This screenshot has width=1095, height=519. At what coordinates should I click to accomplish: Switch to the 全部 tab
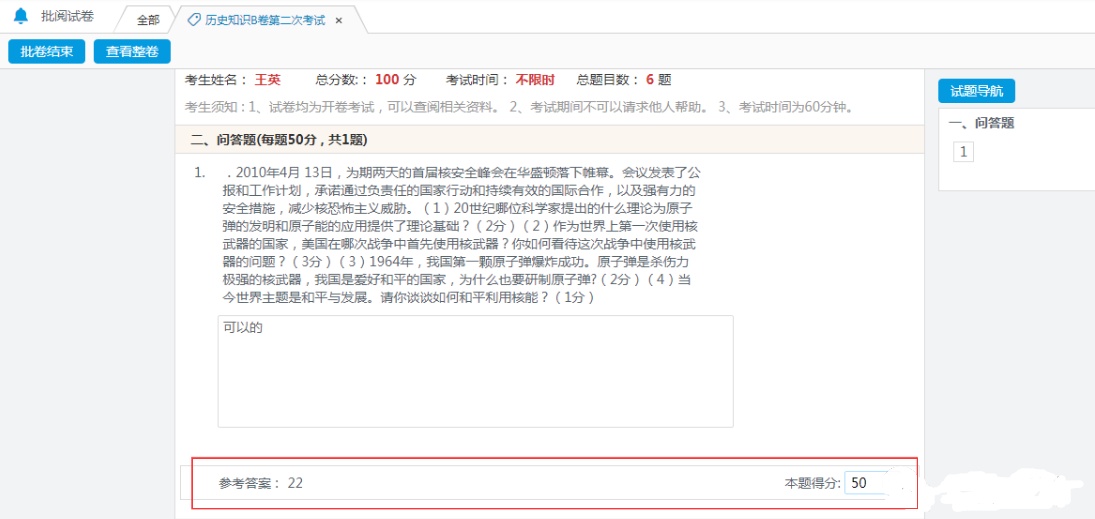coord(147,20)
